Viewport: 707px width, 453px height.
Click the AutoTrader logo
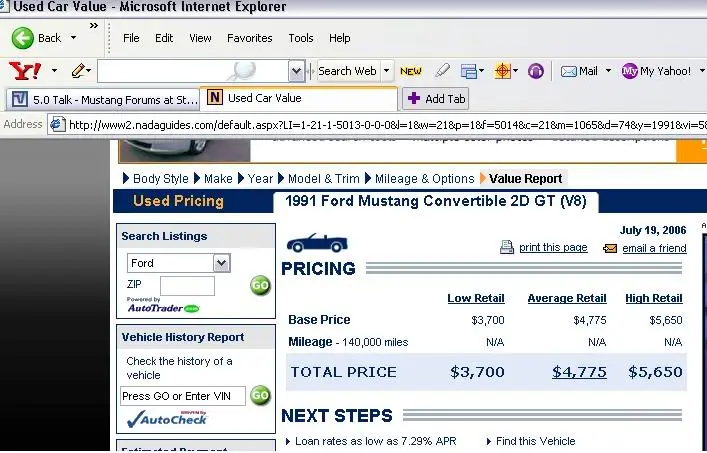point(163,308)
